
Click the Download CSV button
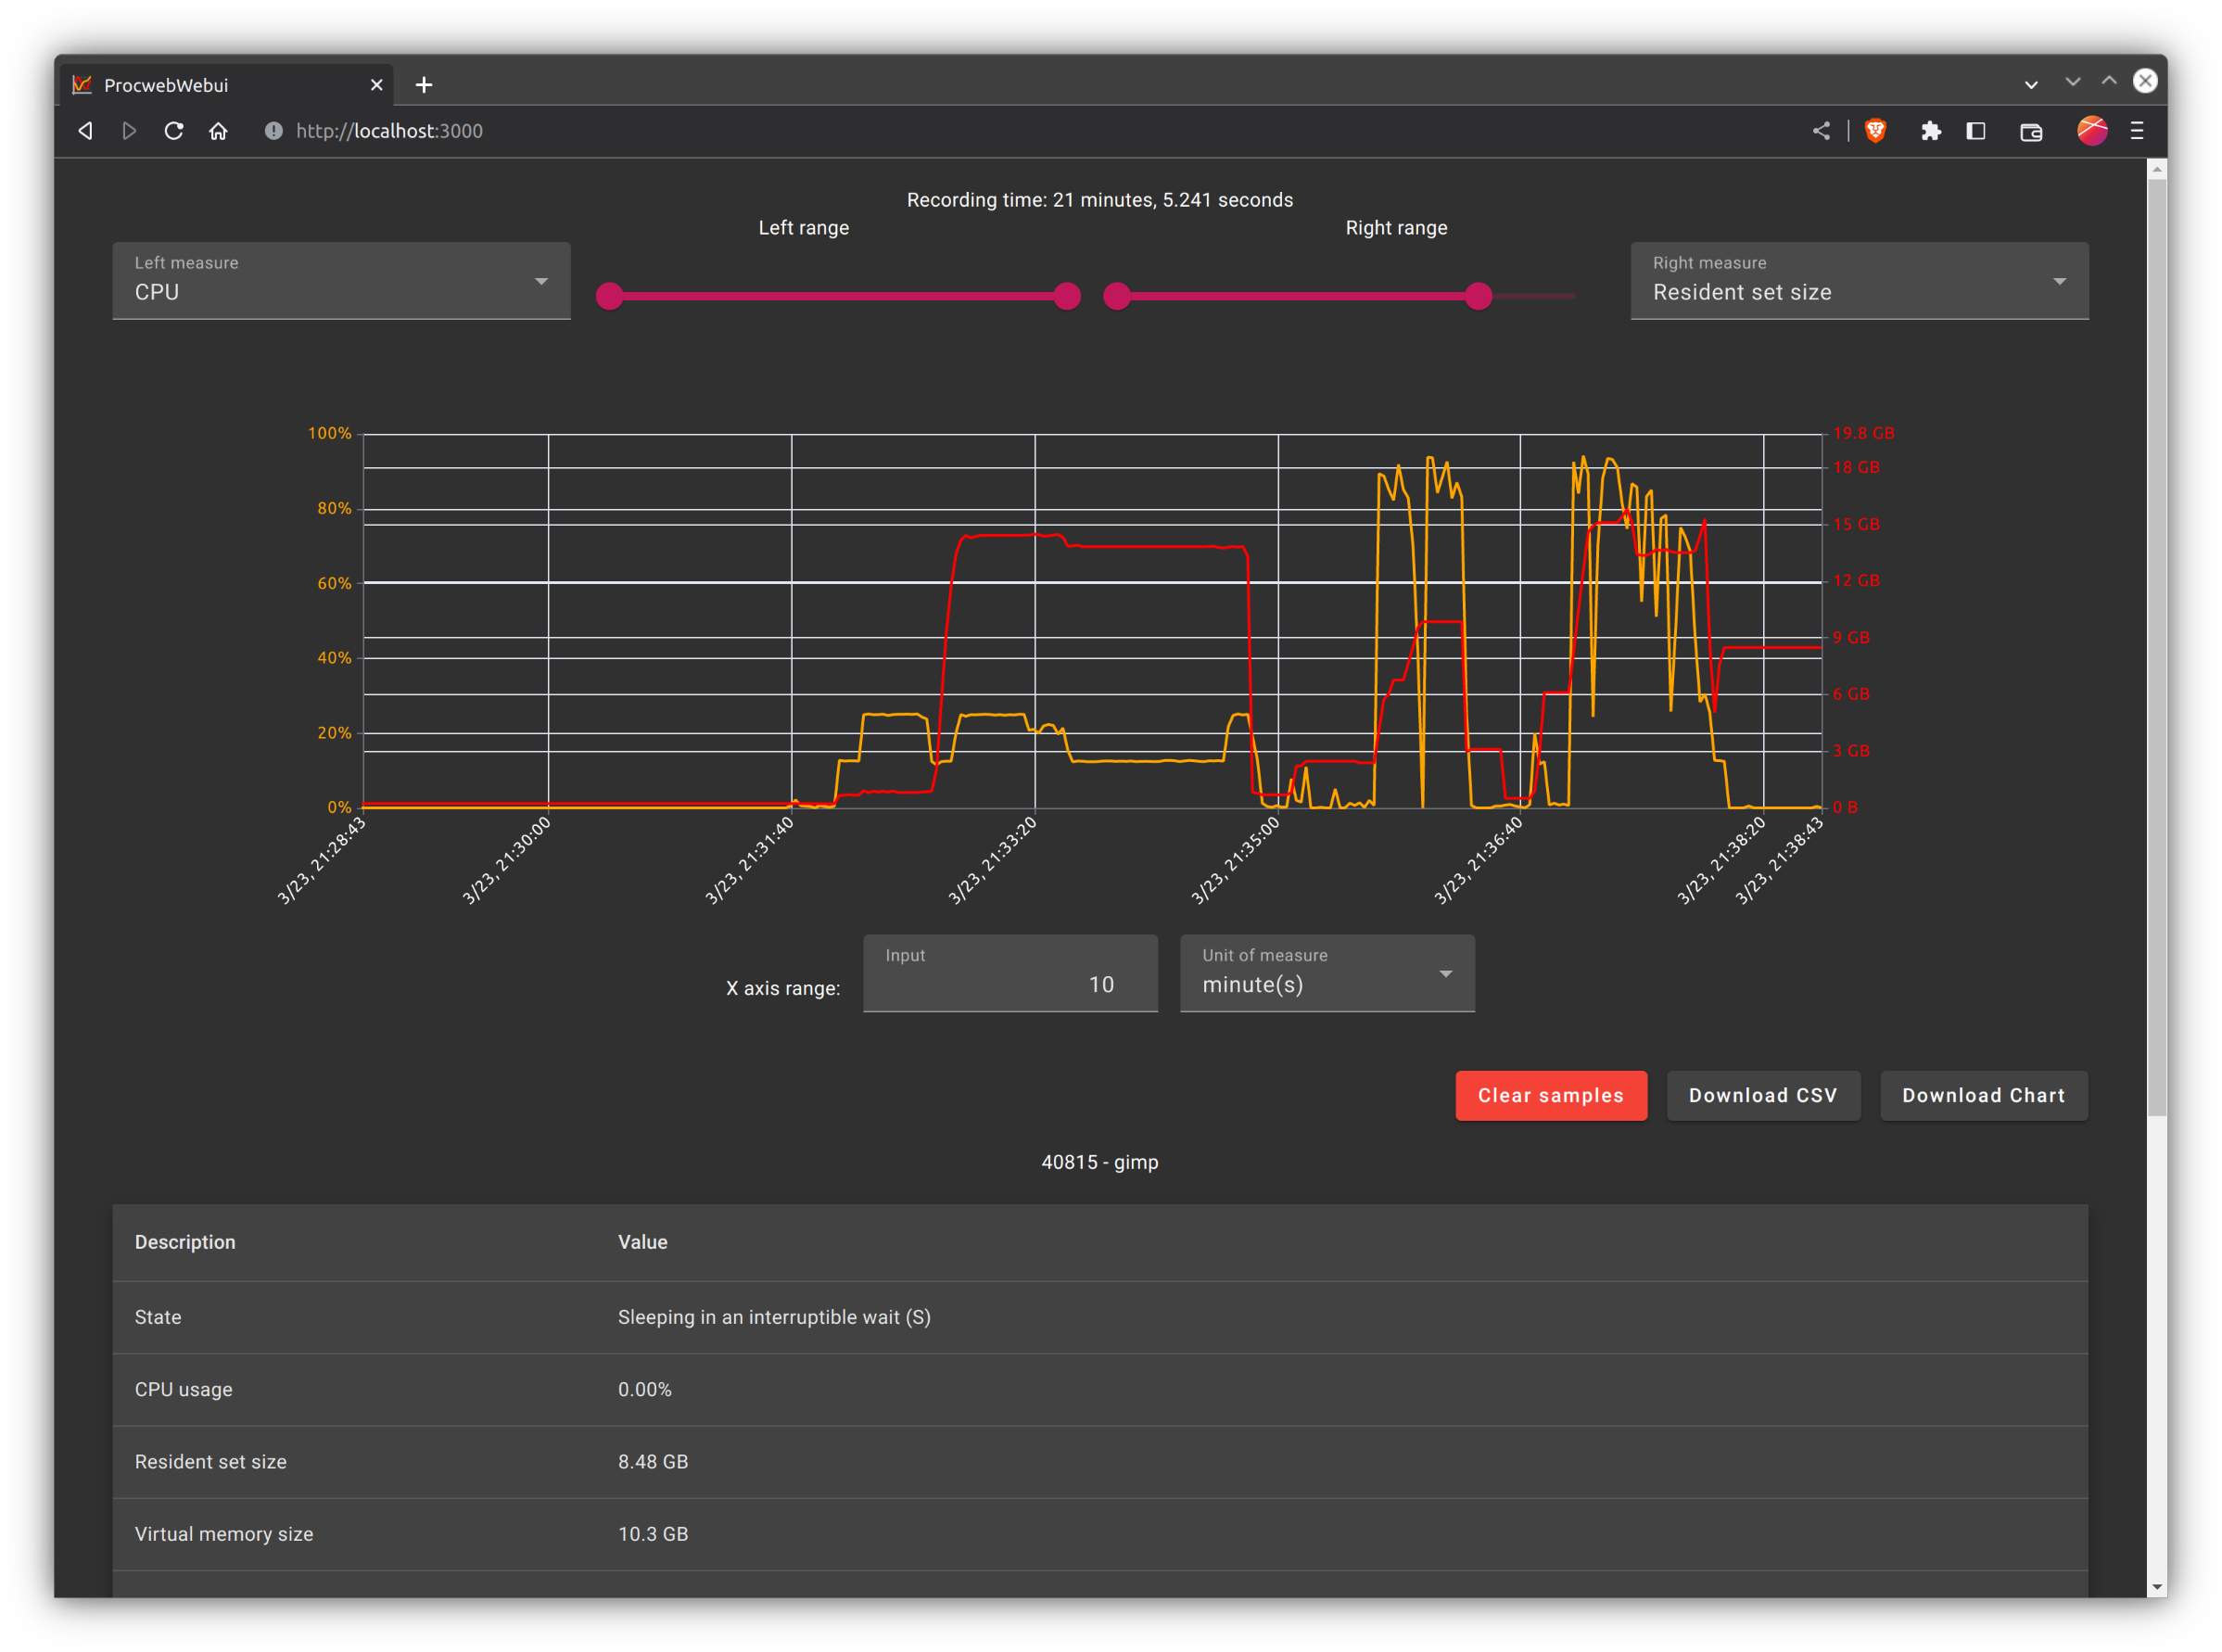coord(1762,1096)
